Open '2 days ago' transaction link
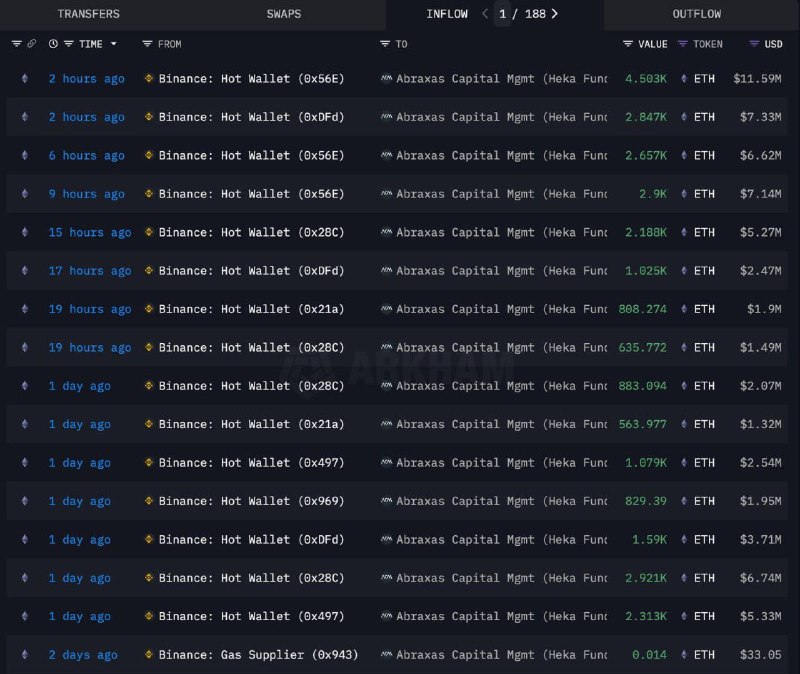800x674 pixels. [x=83, y=655]
